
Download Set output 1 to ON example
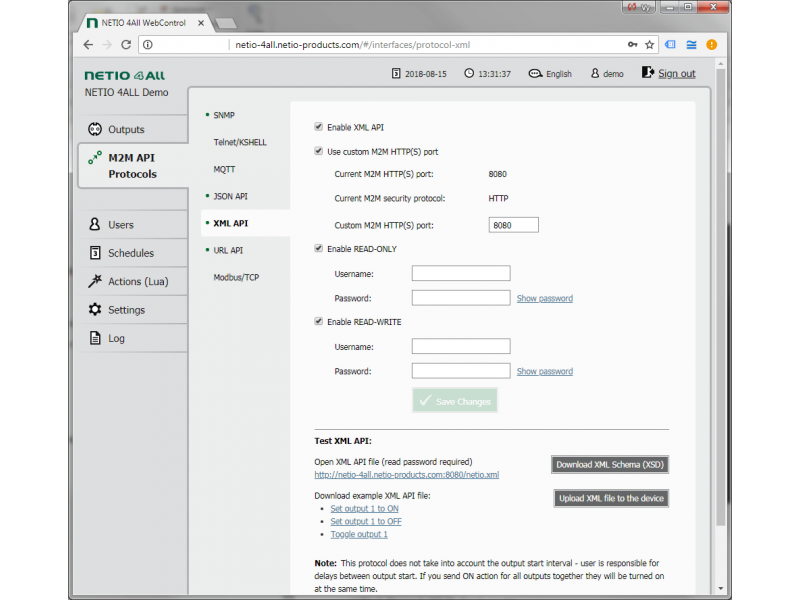tap(364, 509)
